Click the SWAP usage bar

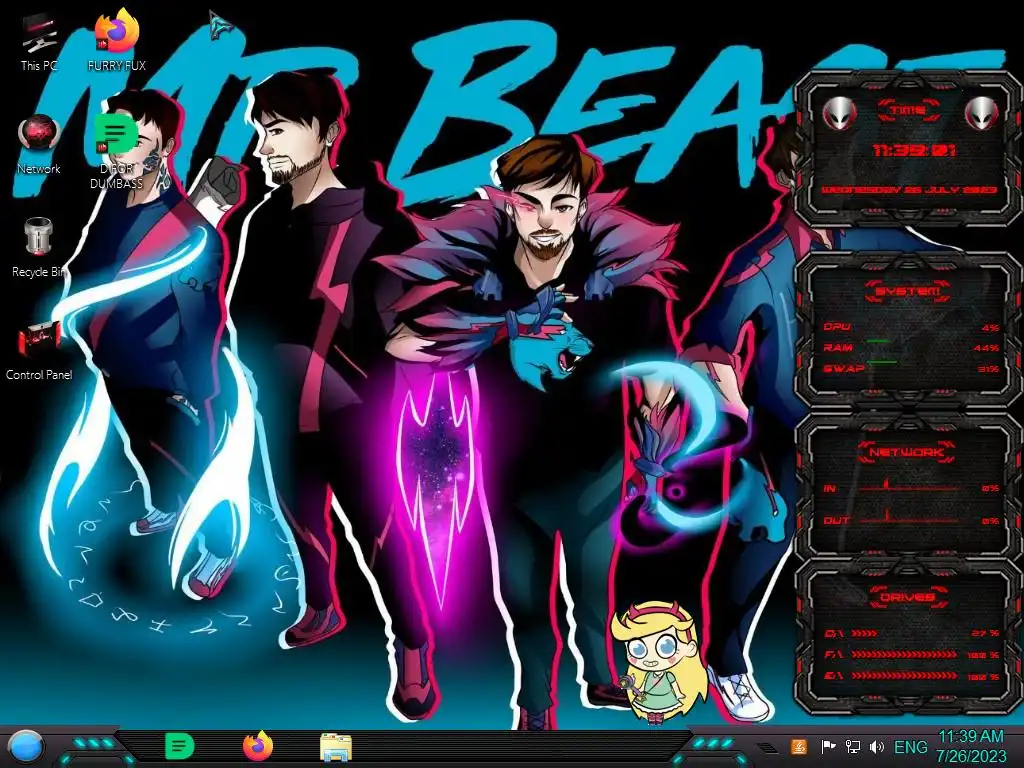tap(882, 362)
